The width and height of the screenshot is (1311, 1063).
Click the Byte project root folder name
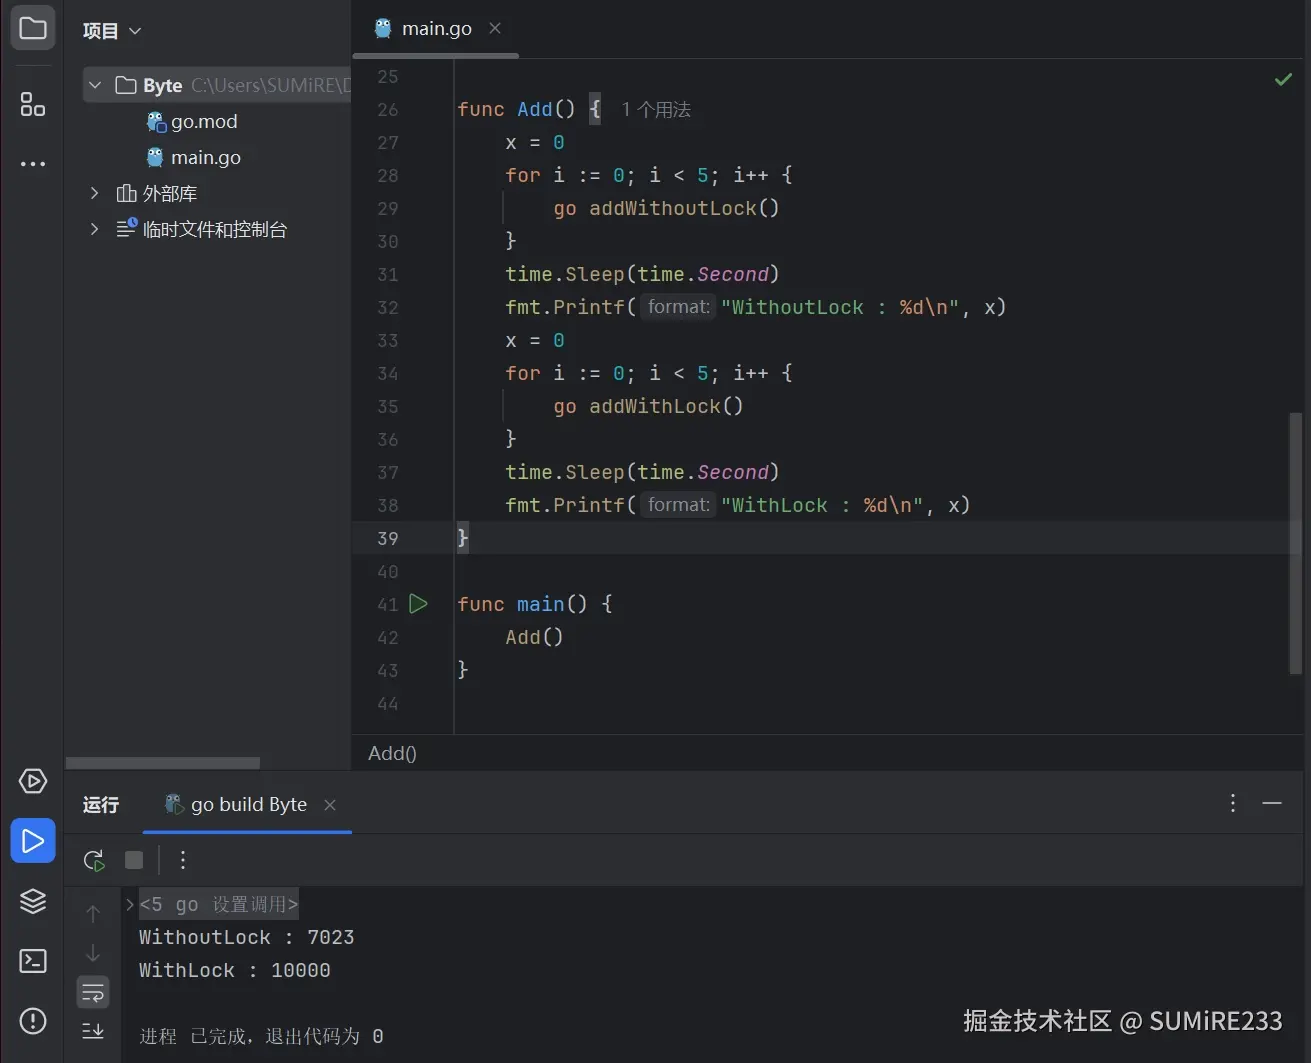(x=162, y=85)
